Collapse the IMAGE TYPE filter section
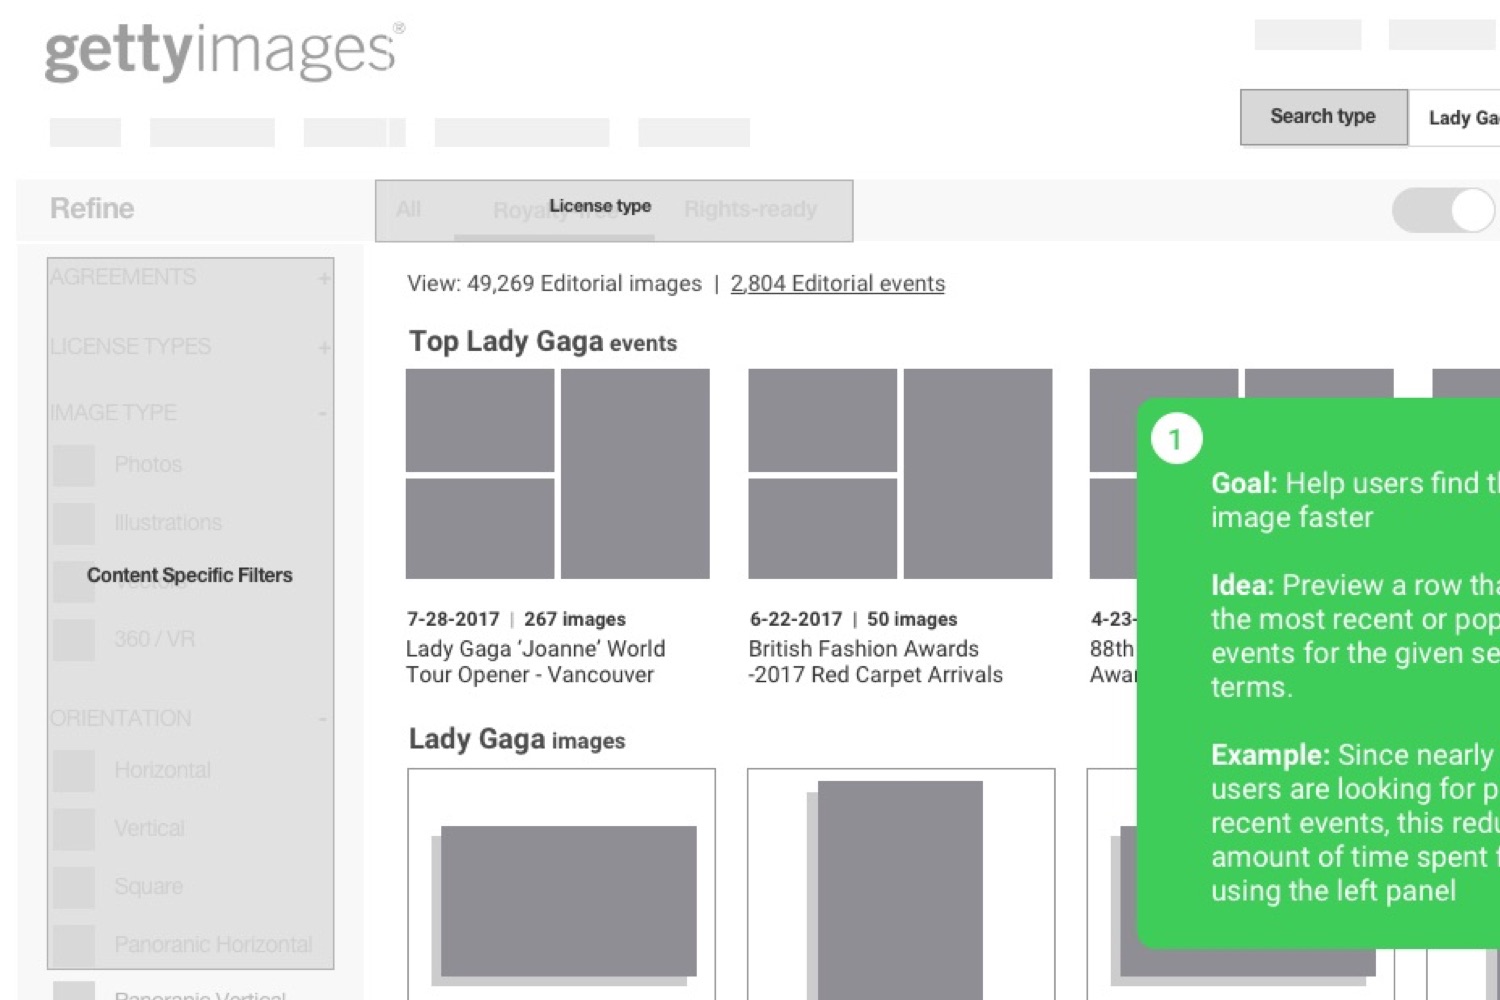 tap(322, 413)
